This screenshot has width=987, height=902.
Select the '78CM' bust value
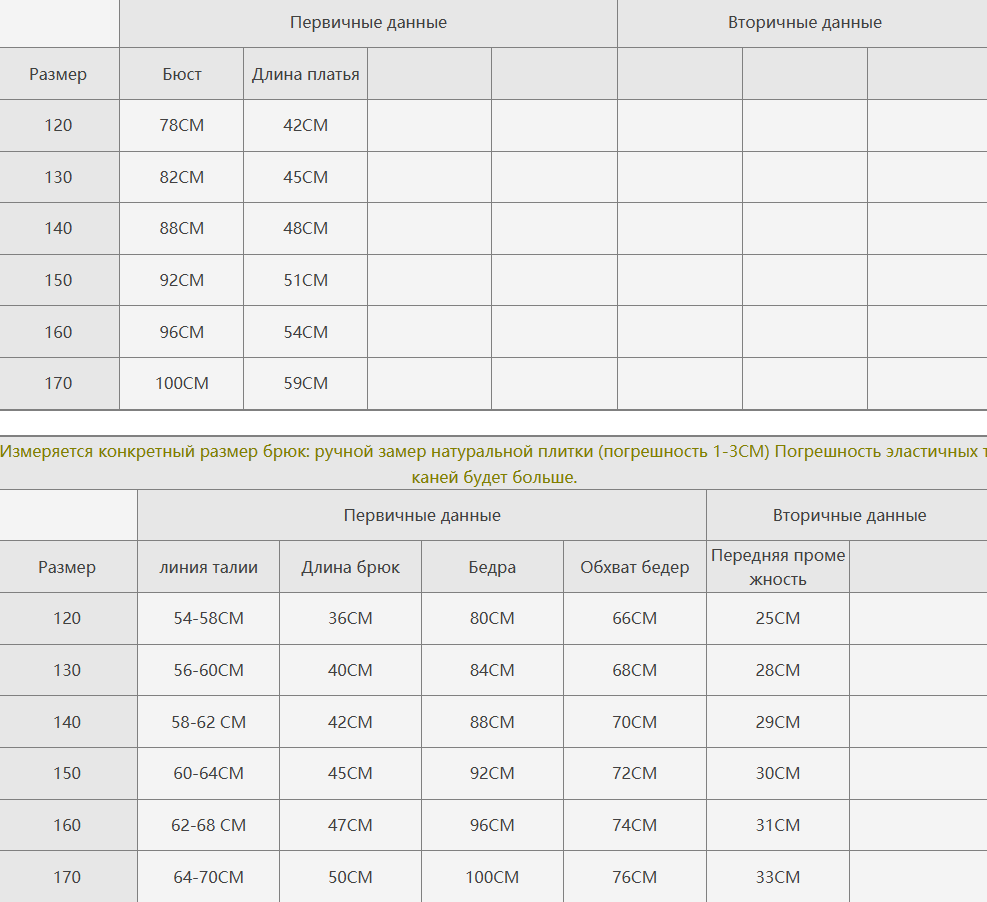click(181, 125)
